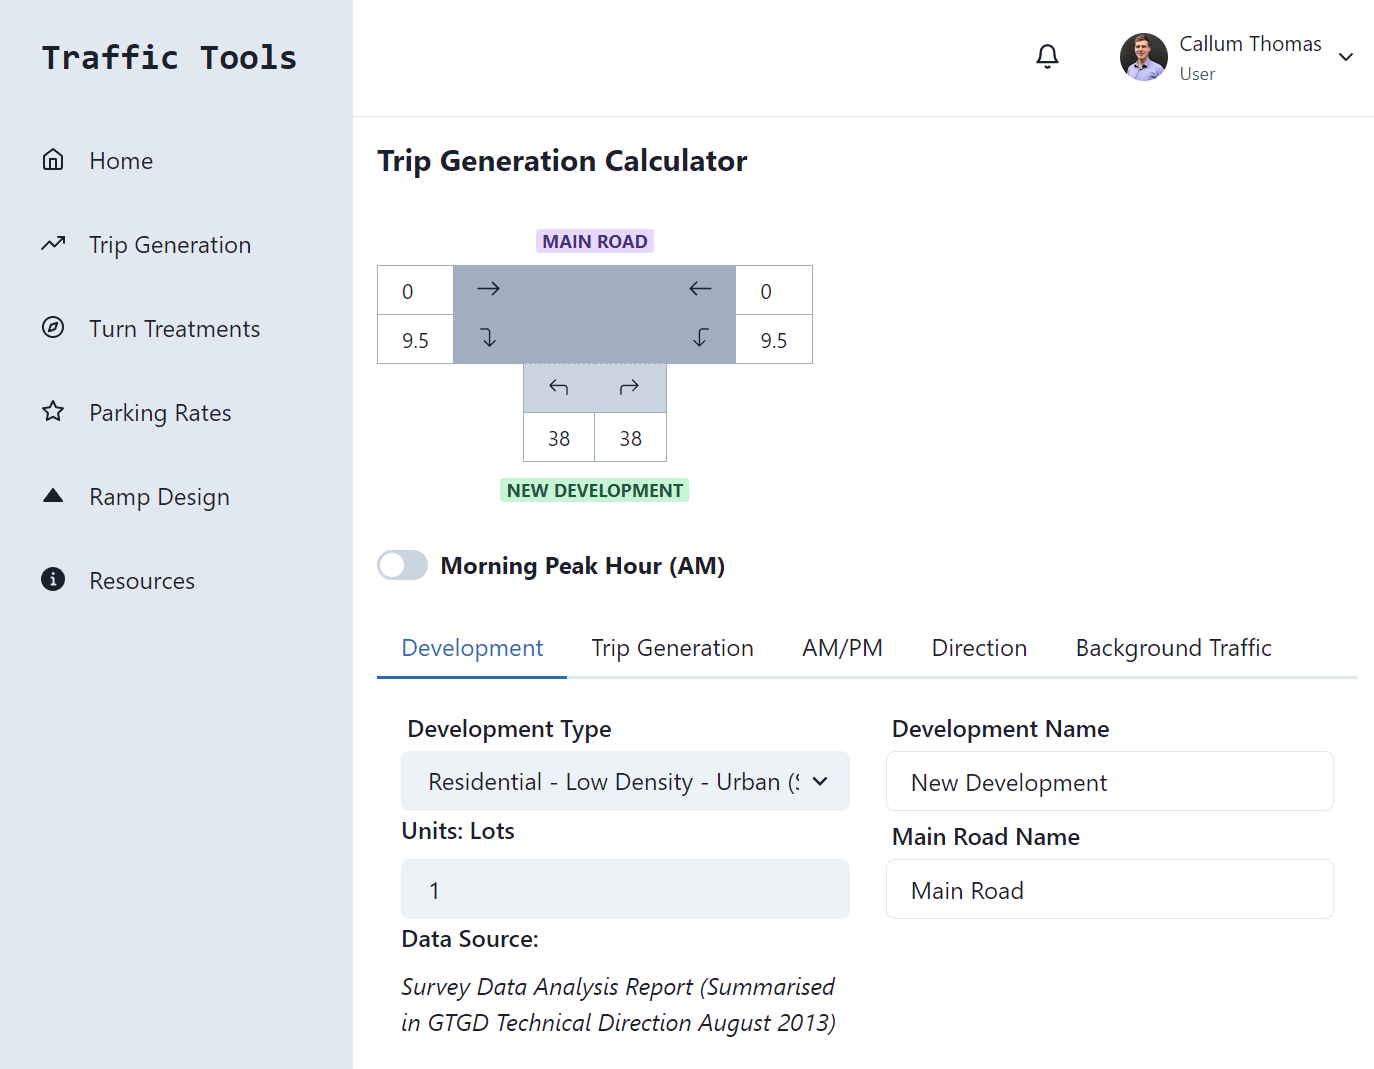Open the AM/PM tab

coord(842,648)
